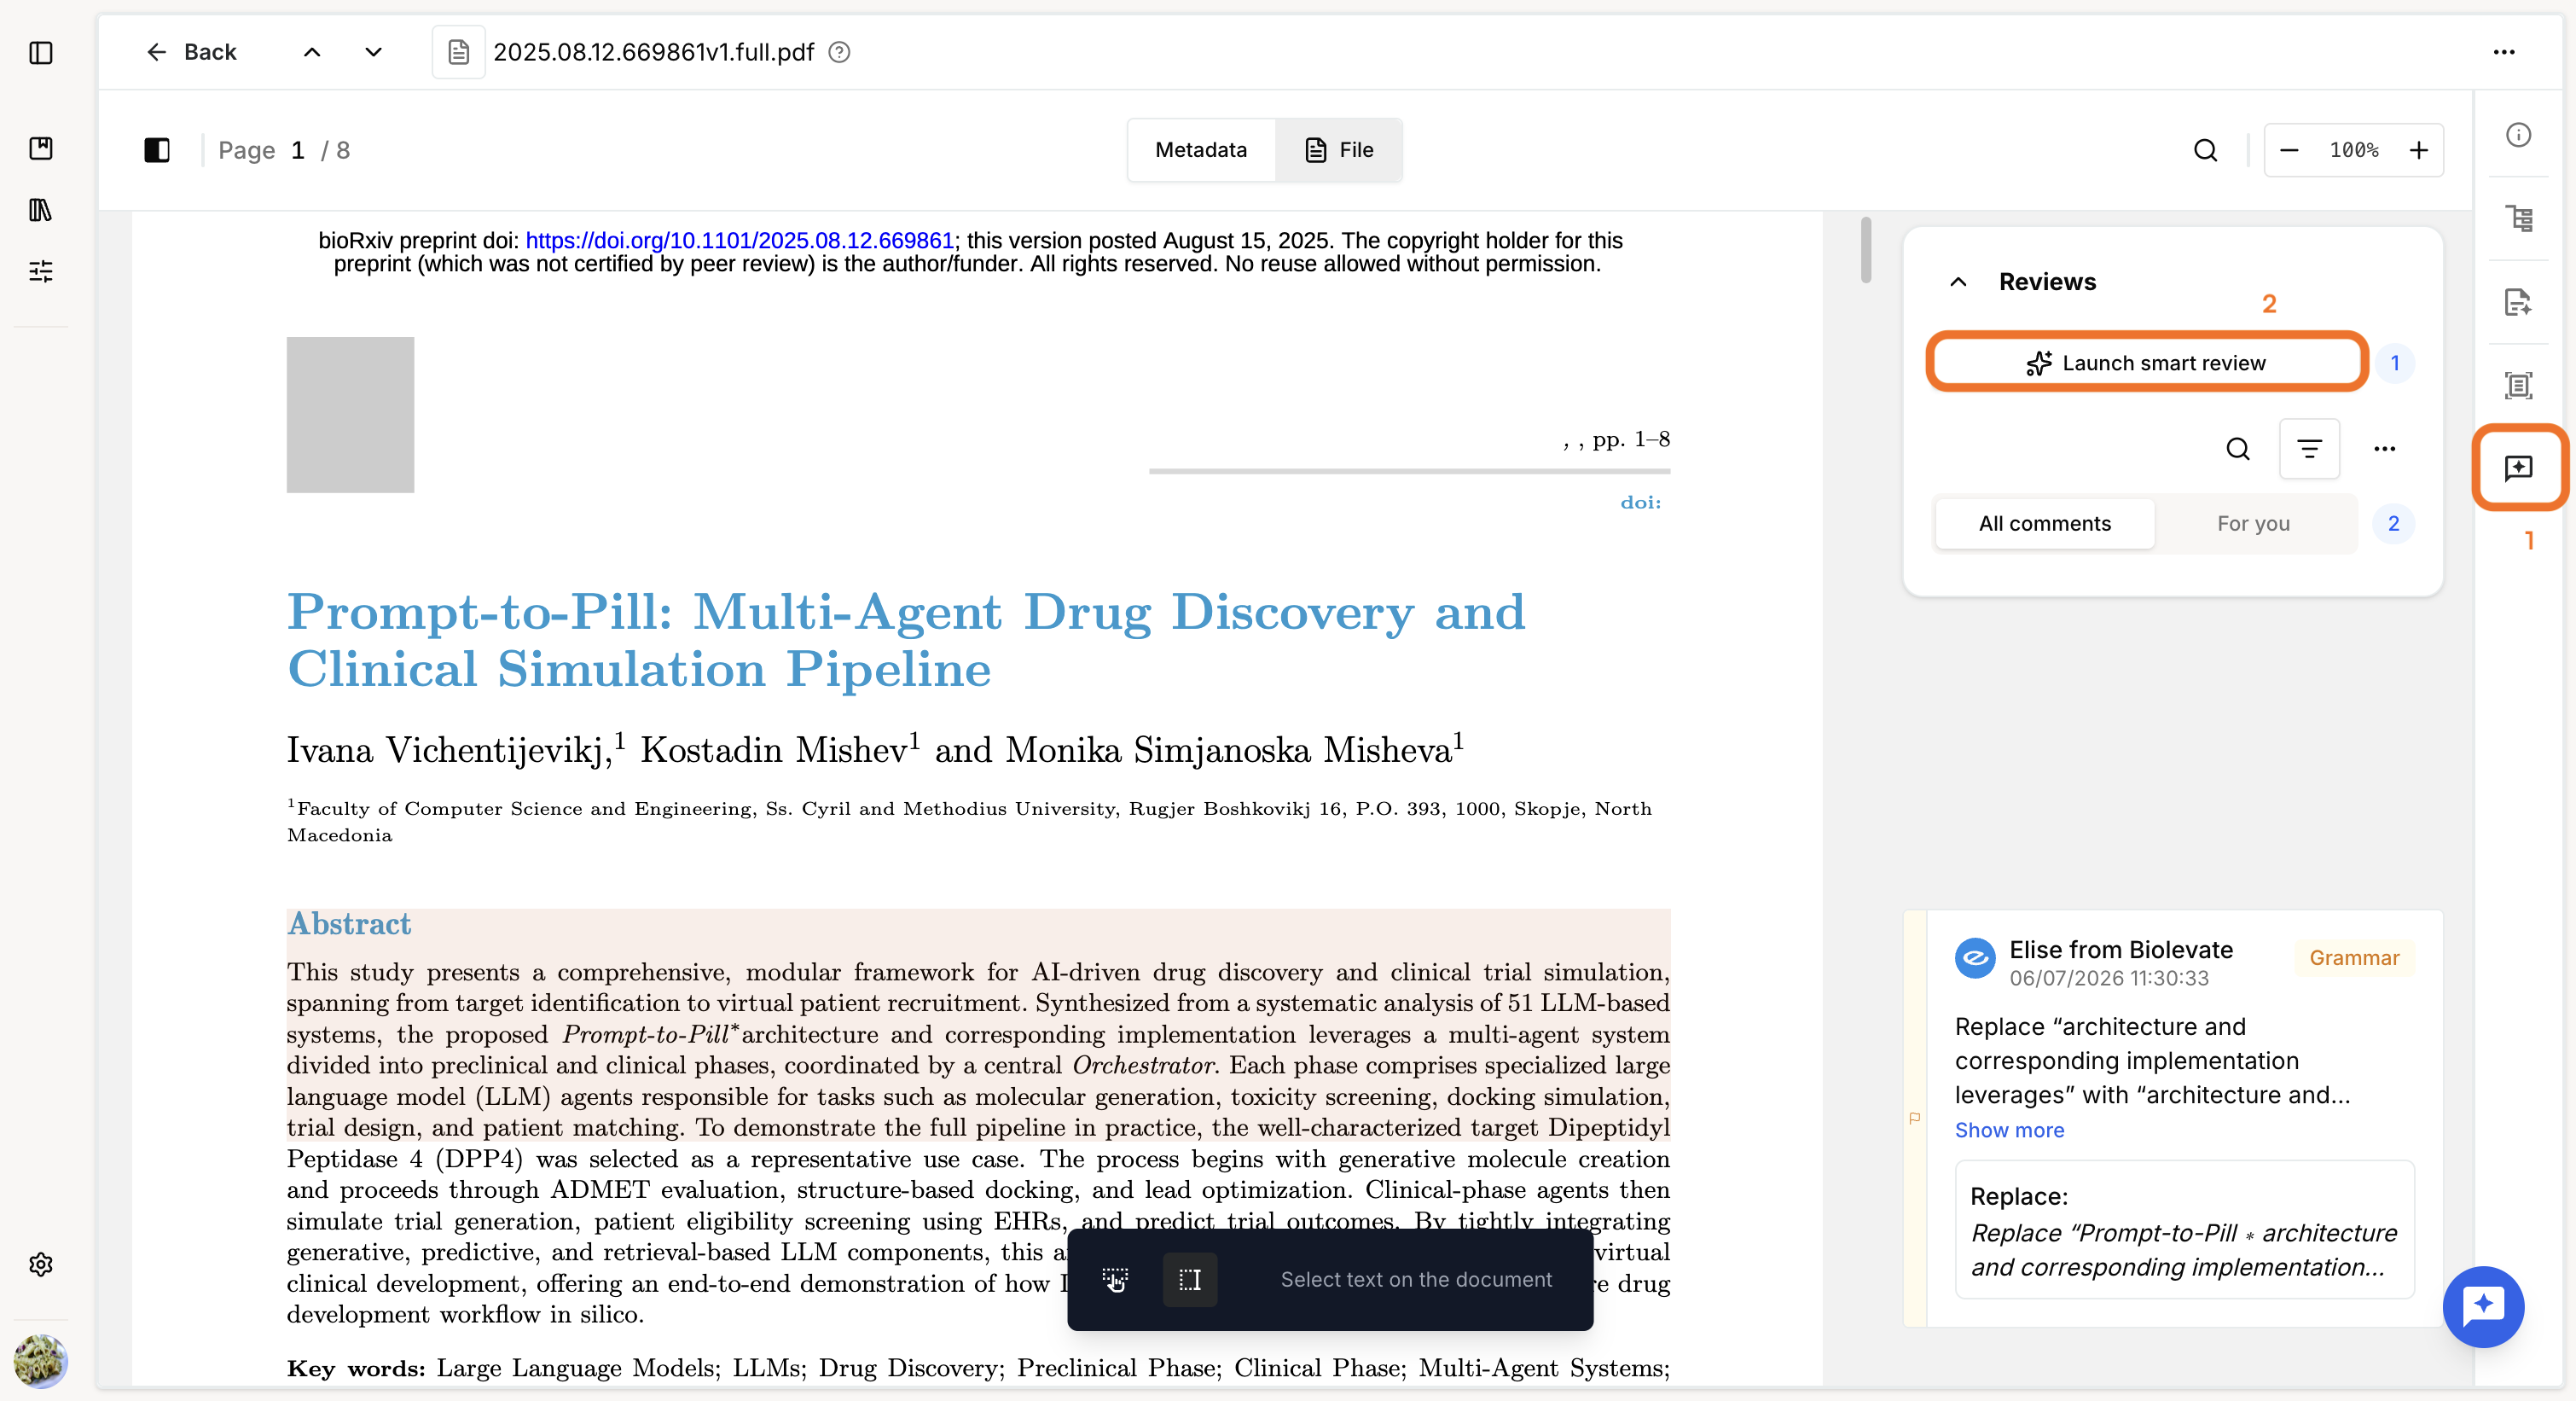
Task: Select the For you tab
Action: [2253, 523]
